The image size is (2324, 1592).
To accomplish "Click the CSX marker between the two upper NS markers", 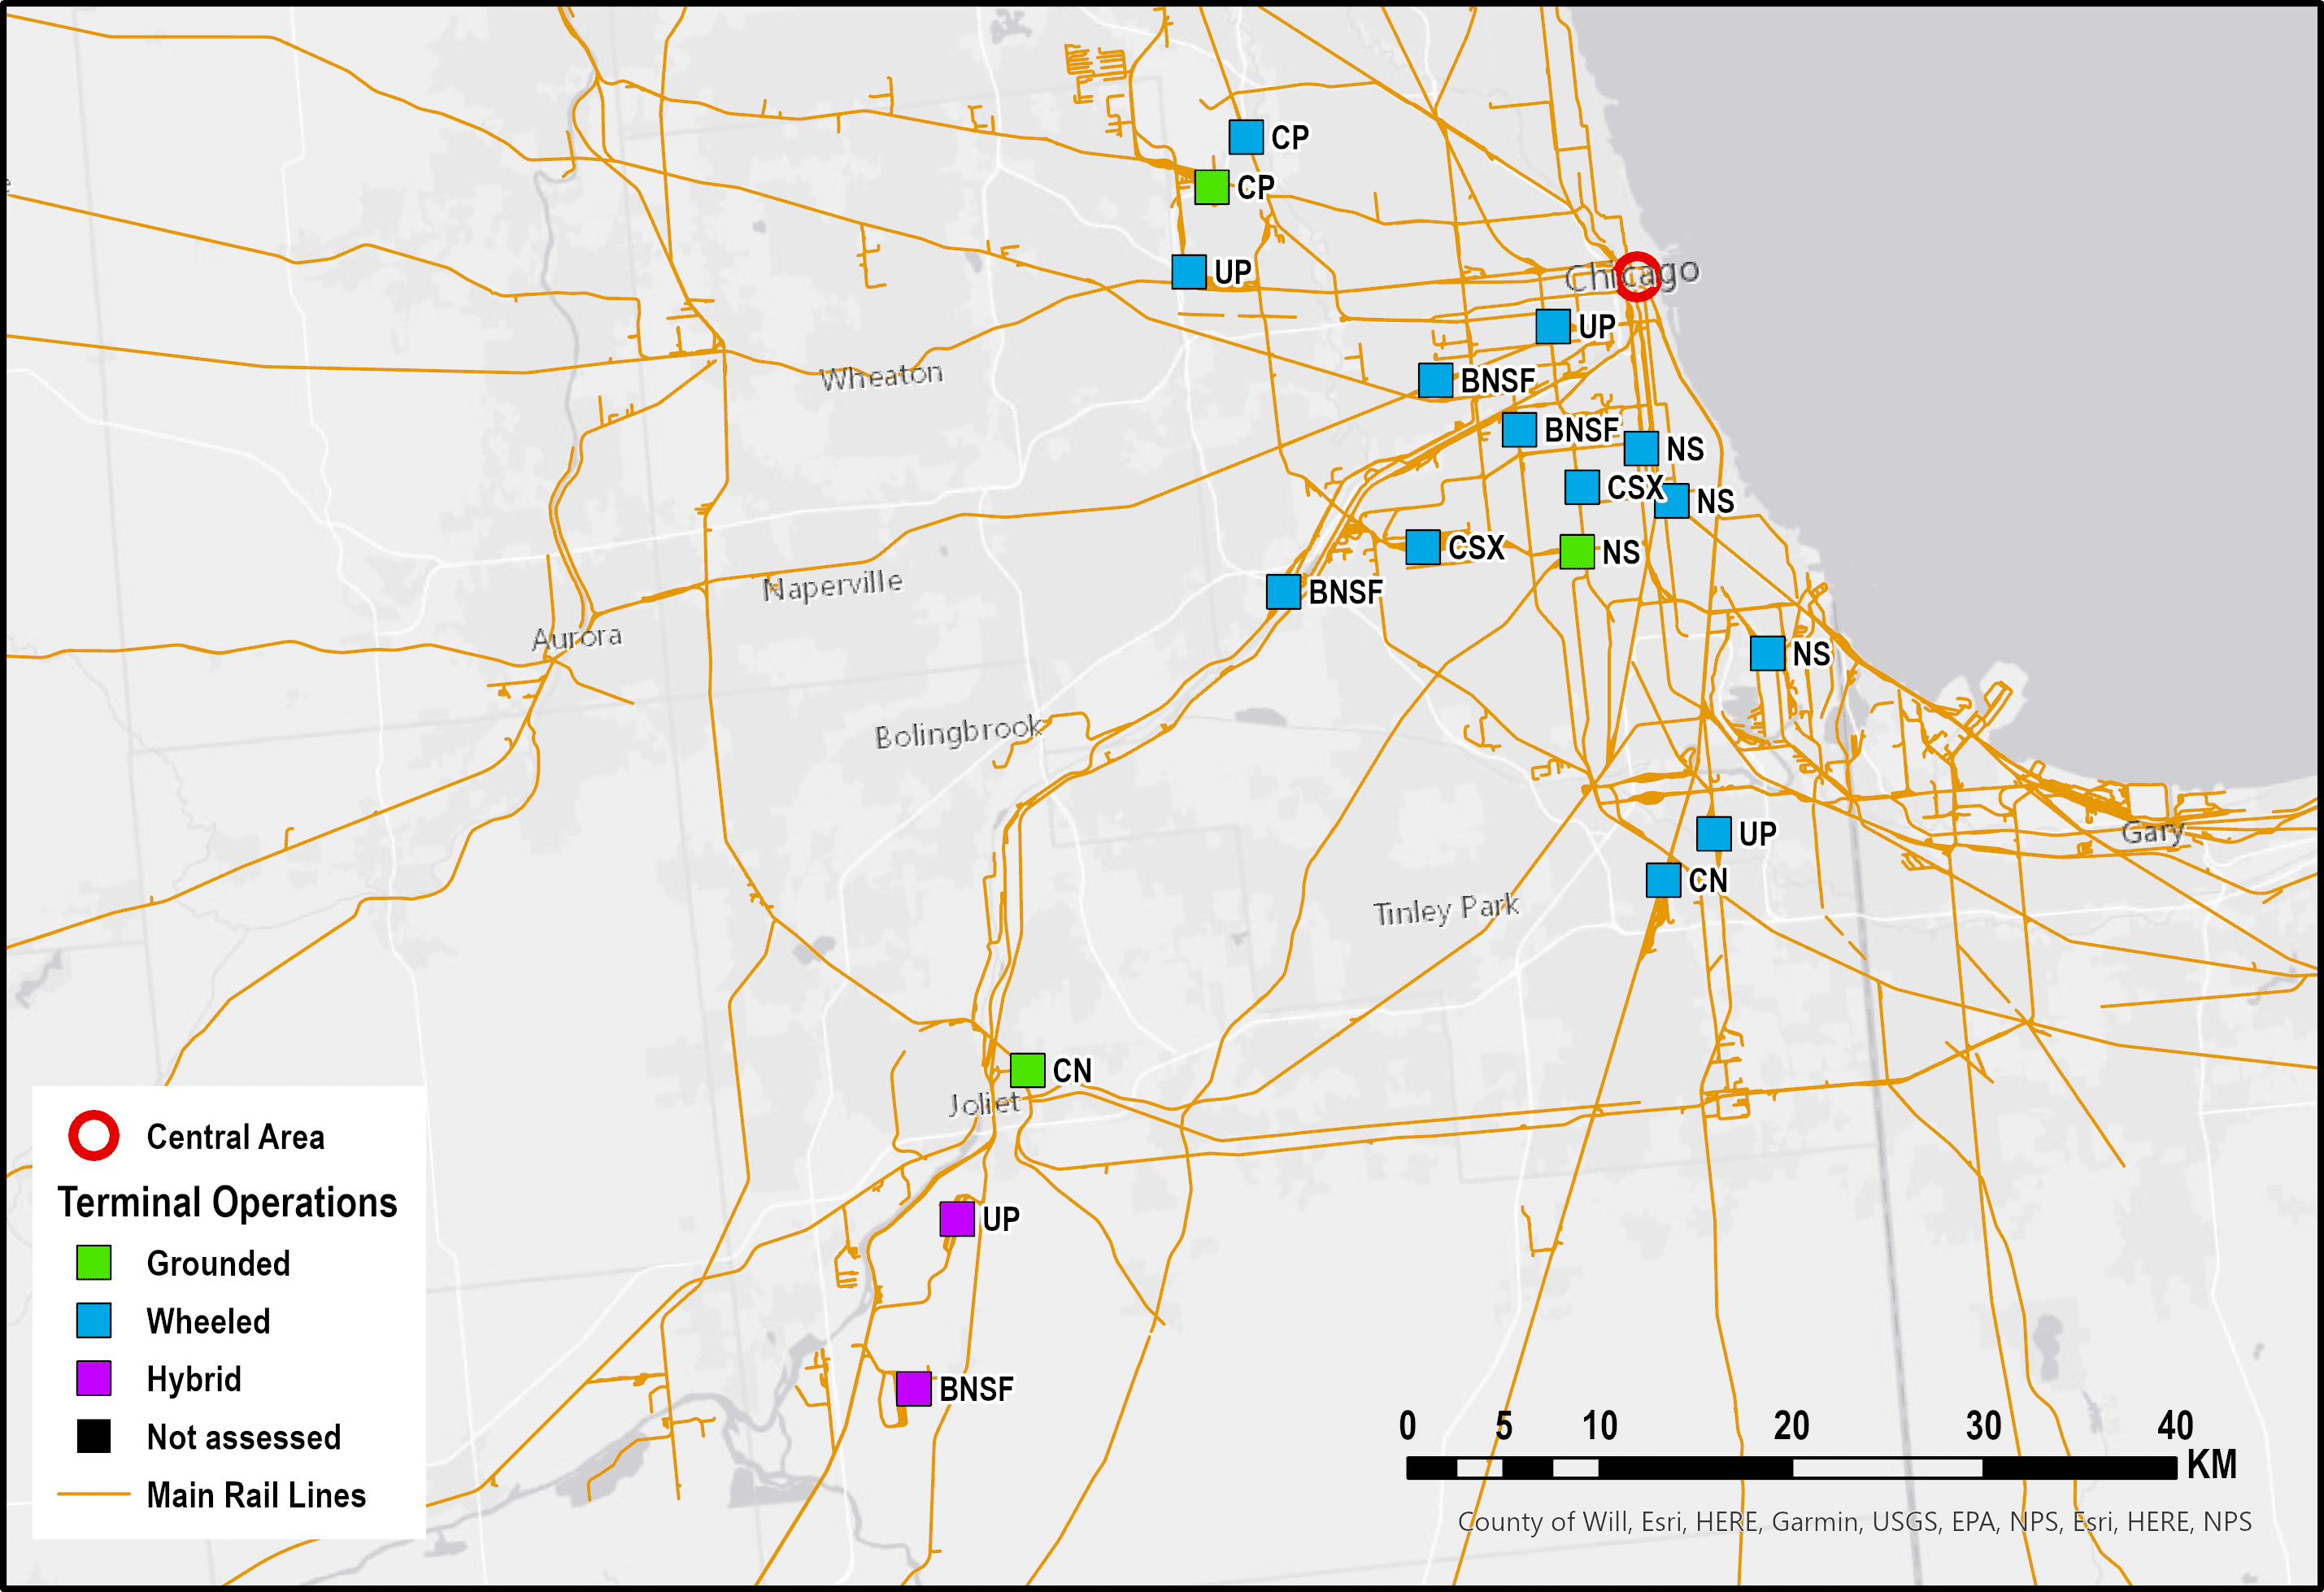I will click(1582, 488).
